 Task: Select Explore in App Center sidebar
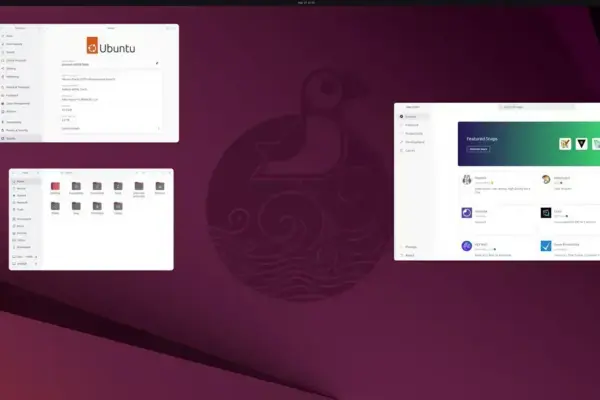[413, 117]
